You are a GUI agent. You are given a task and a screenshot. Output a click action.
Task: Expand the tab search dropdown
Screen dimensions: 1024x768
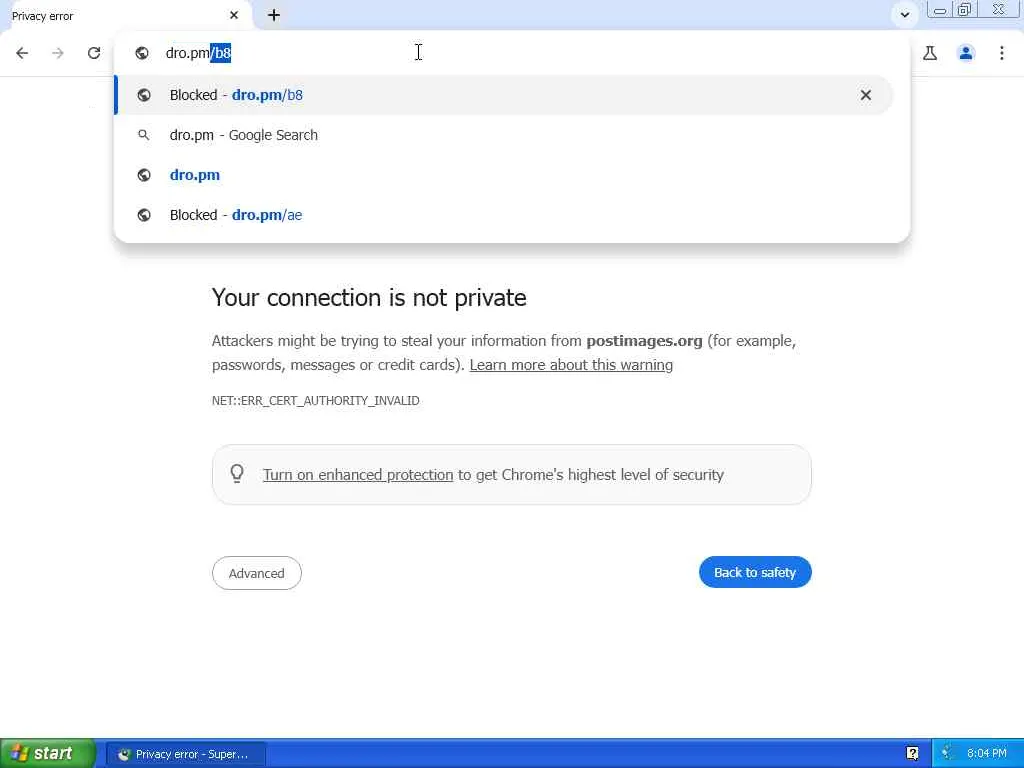coord(904,15)
